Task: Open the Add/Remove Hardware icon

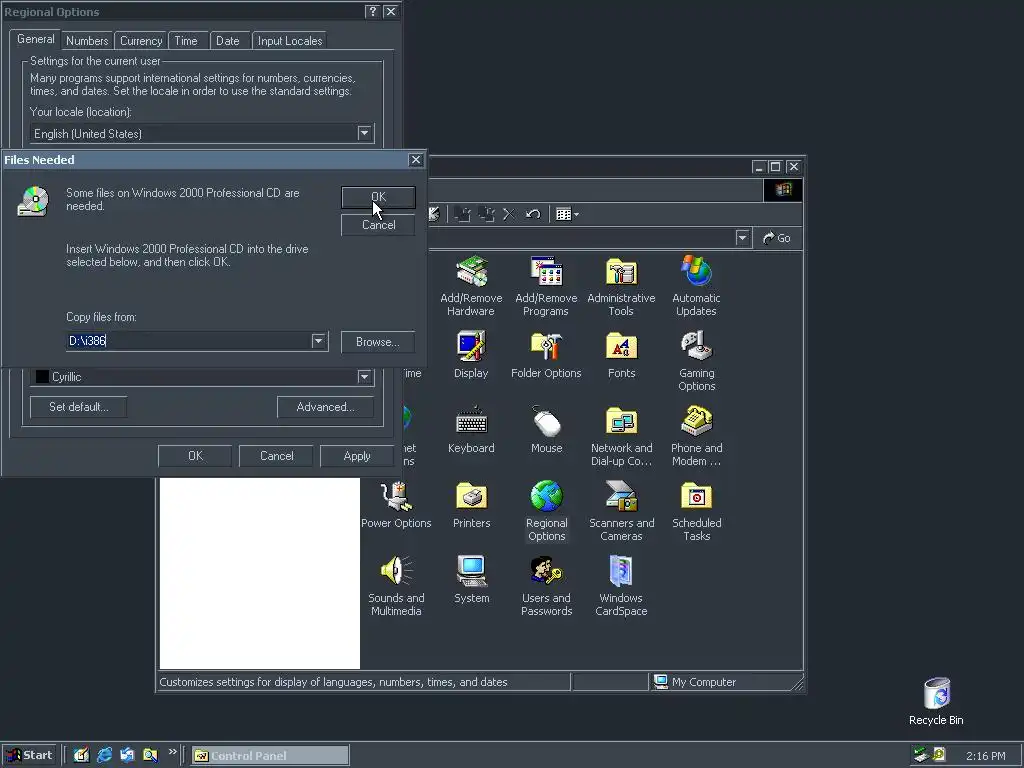Action: [x=471, y=285]
